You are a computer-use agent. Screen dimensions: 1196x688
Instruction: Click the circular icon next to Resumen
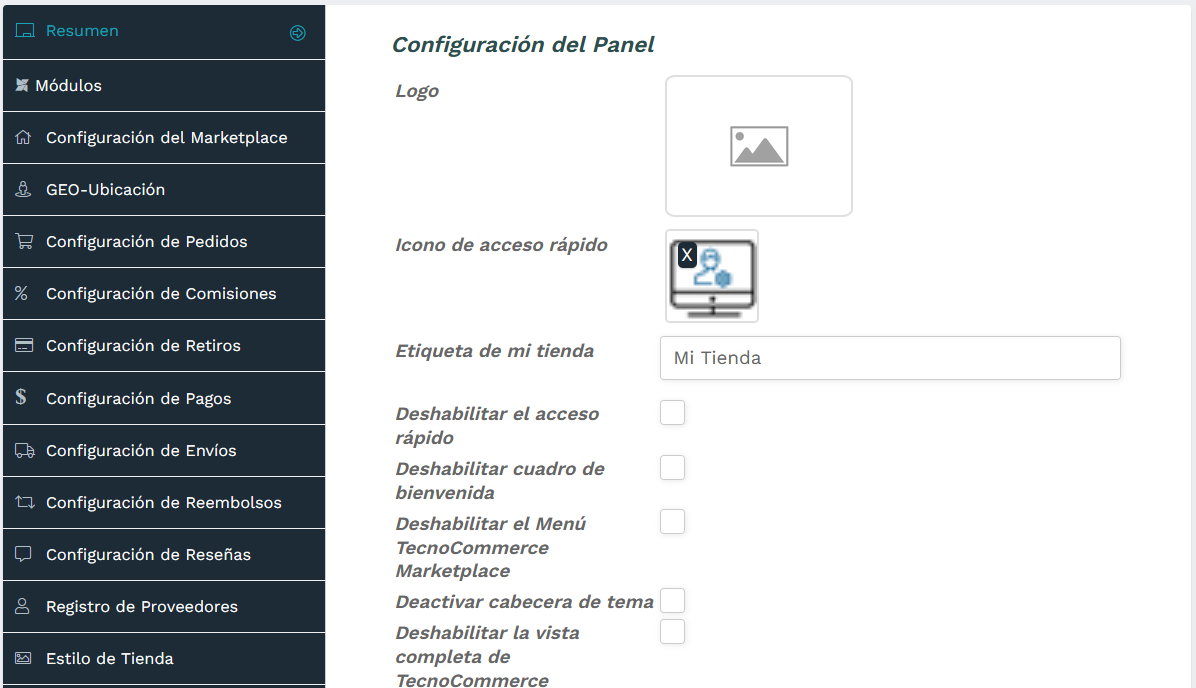tap(297, 32)
